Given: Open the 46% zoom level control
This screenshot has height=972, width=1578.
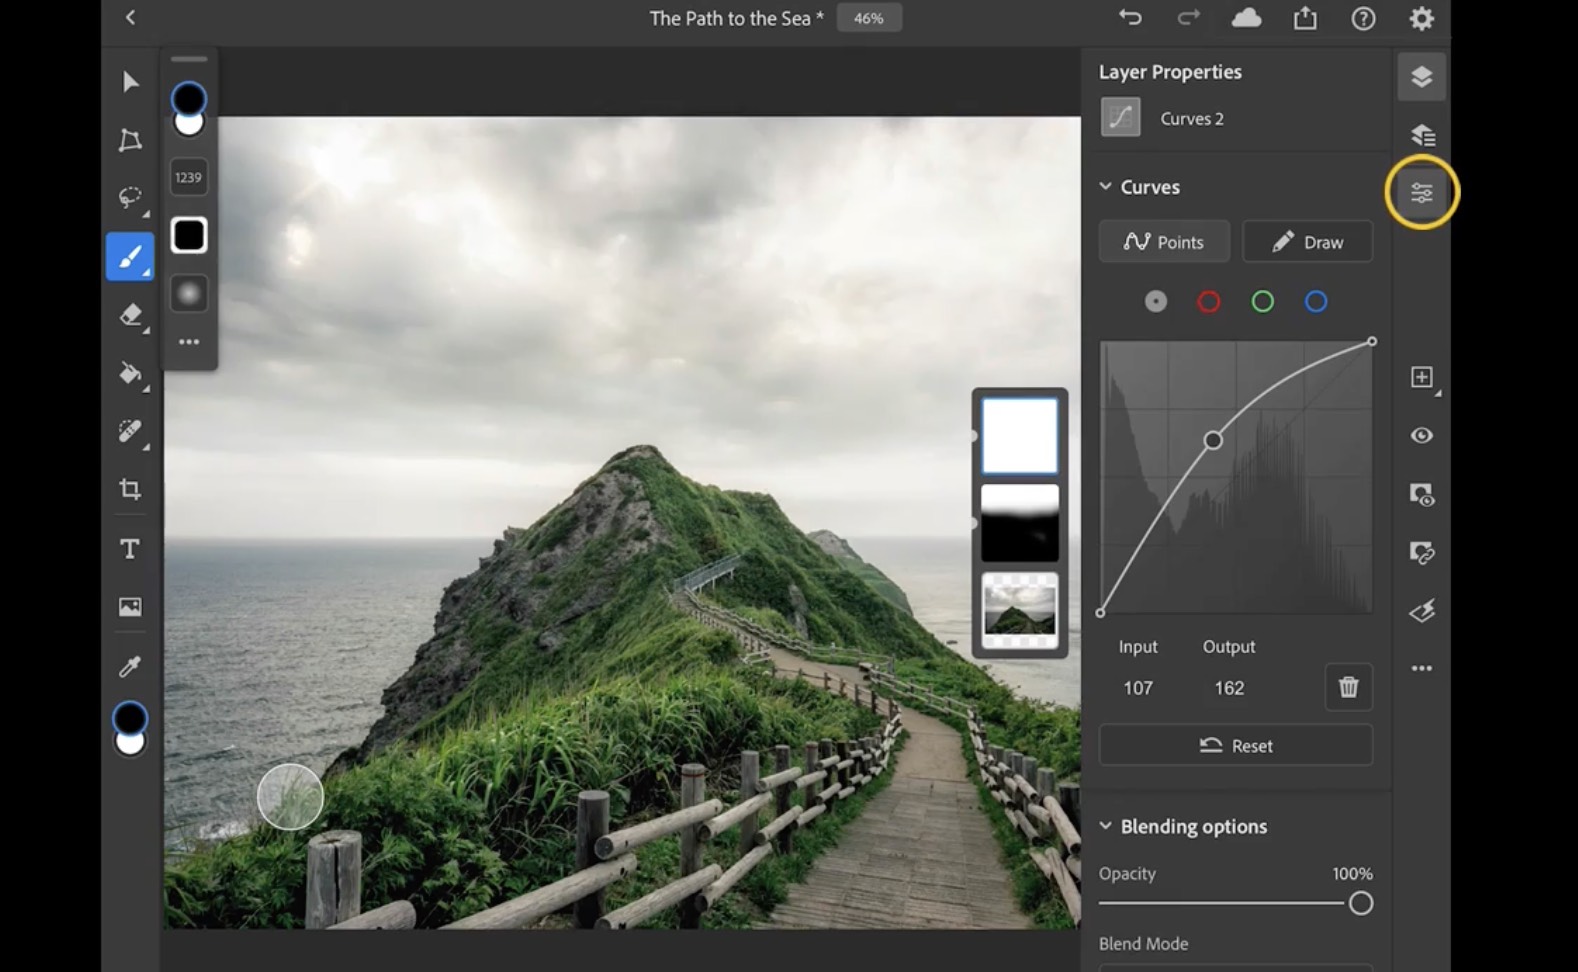Looking at the screenshot, I should click(868, 18).
